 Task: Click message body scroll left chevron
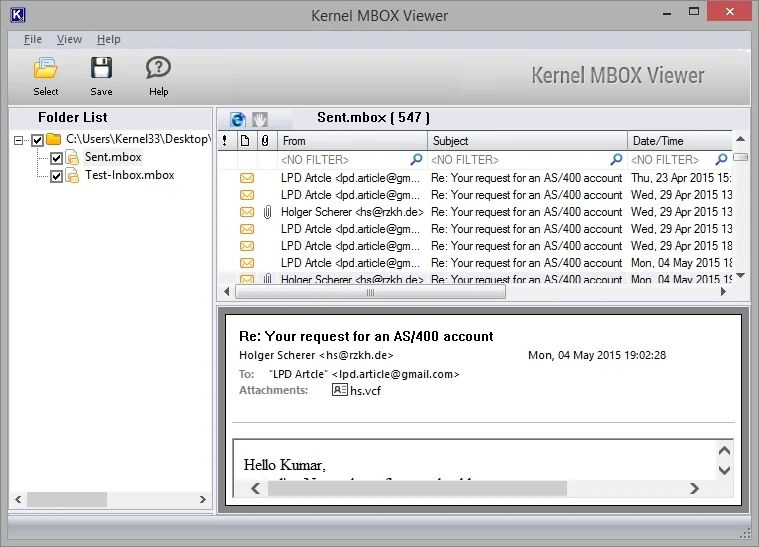[x=256, y=488]
